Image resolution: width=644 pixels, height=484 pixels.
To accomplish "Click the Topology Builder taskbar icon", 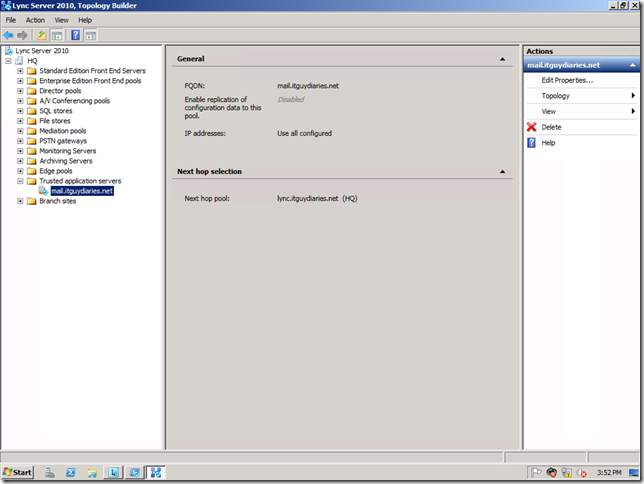I will click(156, 472).
